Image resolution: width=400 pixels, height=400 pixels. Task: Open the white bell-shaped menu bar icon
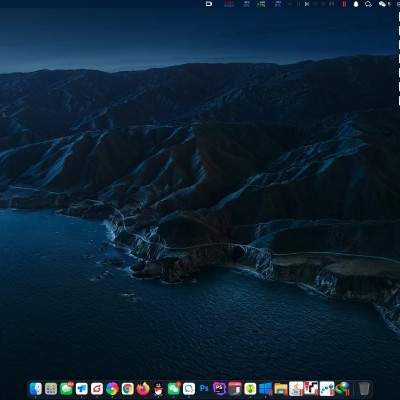pyautogui.click(x=356, y=4)
